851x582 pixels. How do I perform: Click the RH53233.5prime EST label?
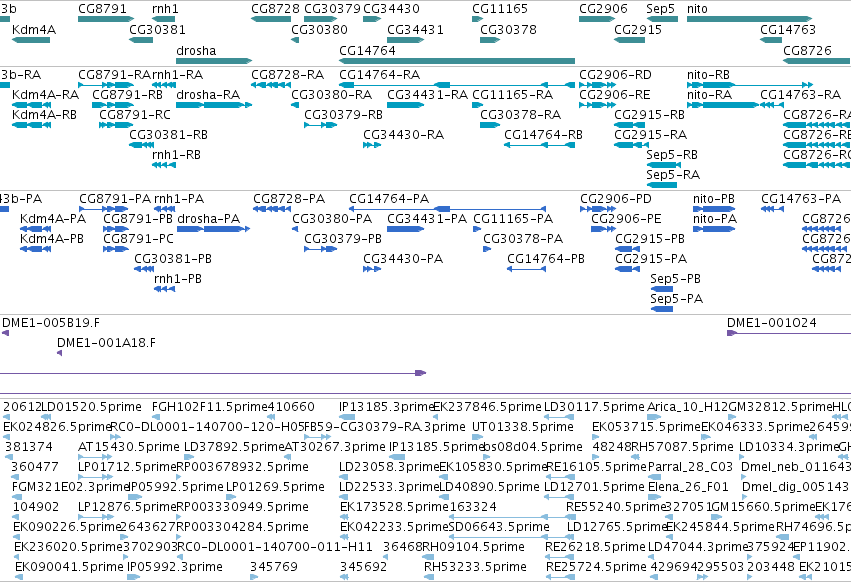point(475,567)
